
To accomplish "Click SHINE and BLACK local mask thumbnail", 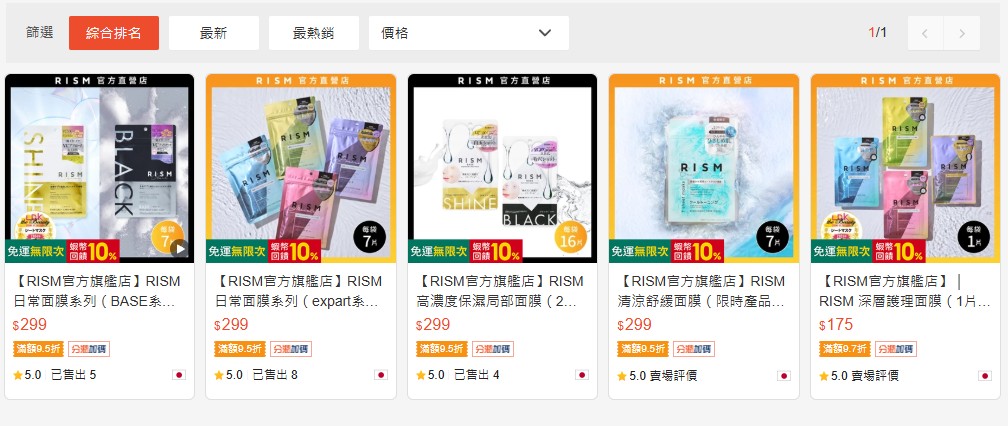I will click(x=502, y=168).
